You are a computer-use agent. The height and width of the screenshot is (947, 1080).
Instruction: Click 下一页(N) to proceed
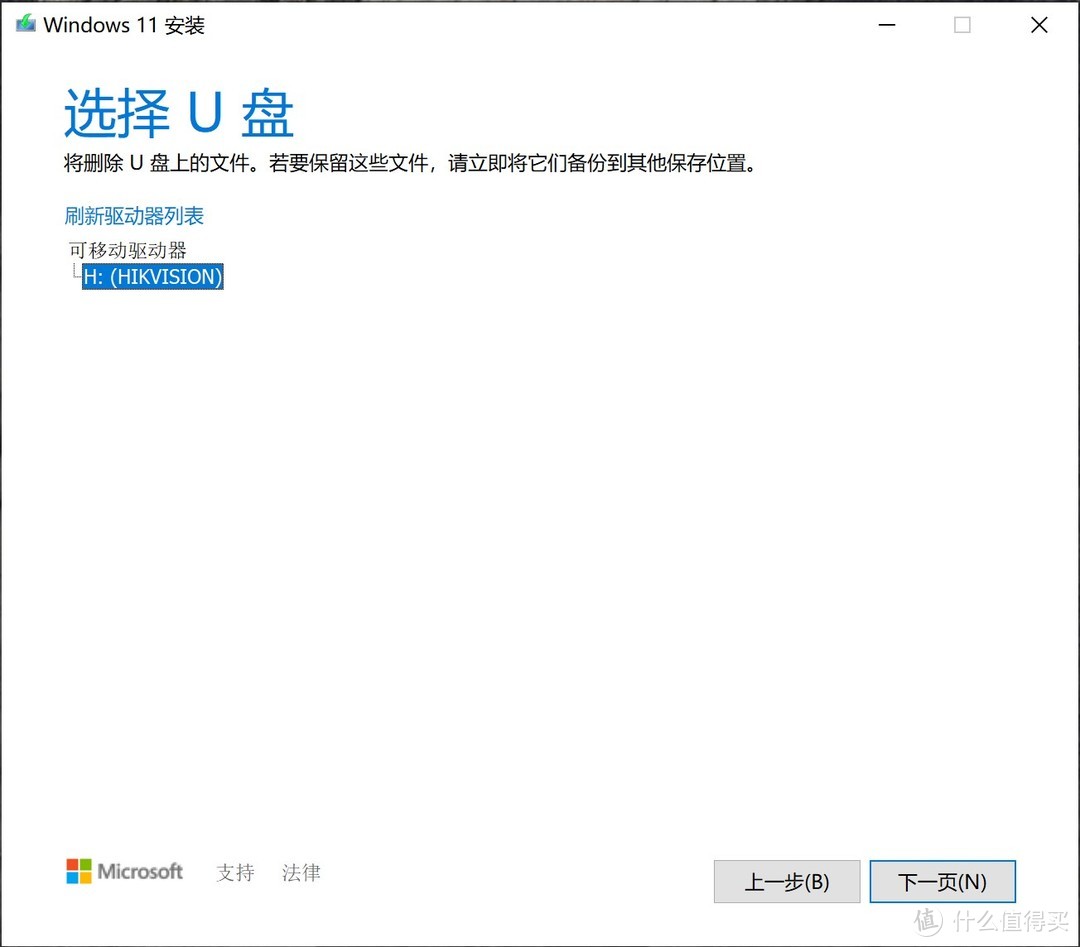click(x=942, y=881)
